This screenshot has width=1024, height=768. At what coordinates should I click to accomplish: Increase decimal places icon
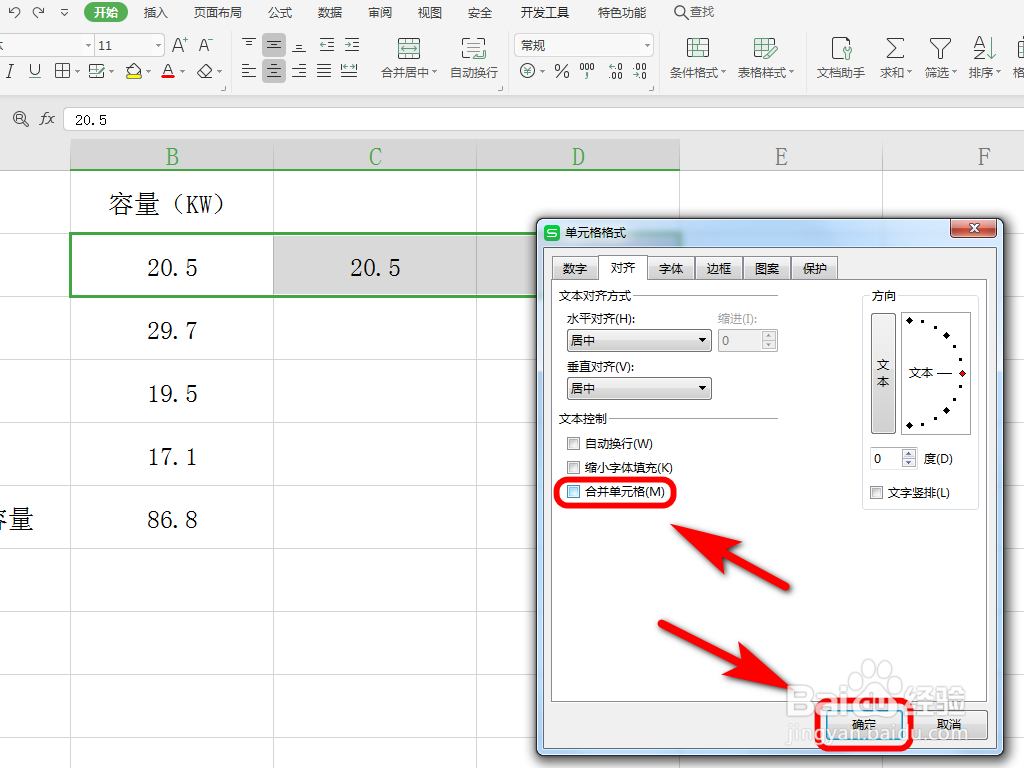coord(615,71)
